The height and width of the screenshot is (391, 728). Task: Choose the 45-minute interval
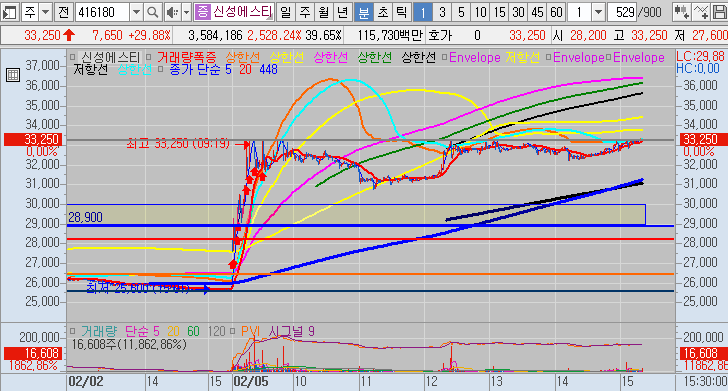tap(537, 12)
